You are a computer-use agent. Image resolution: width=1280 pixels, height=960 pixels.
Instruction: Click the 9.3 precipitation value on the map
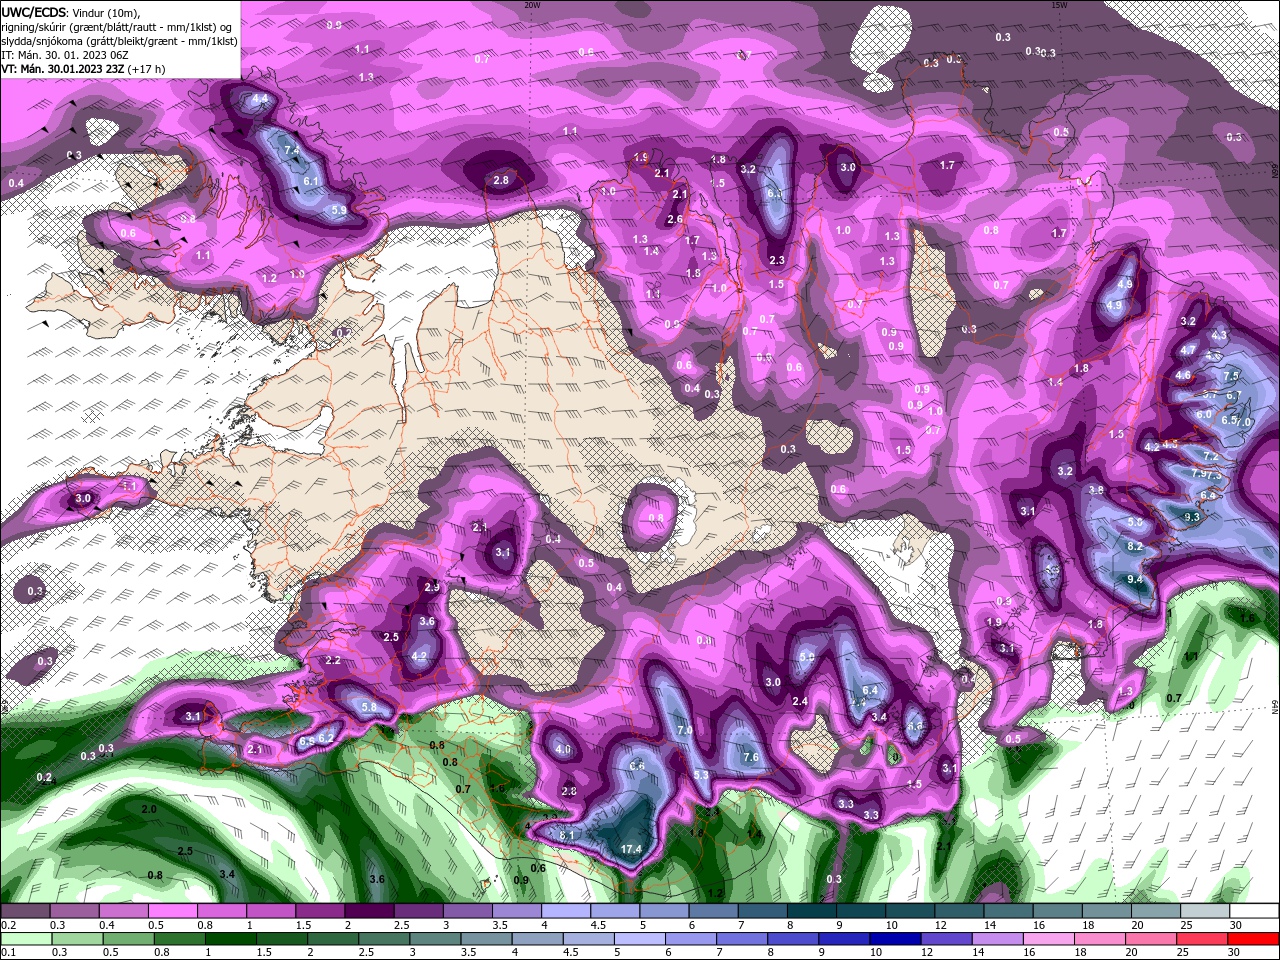pos(1191,517)
